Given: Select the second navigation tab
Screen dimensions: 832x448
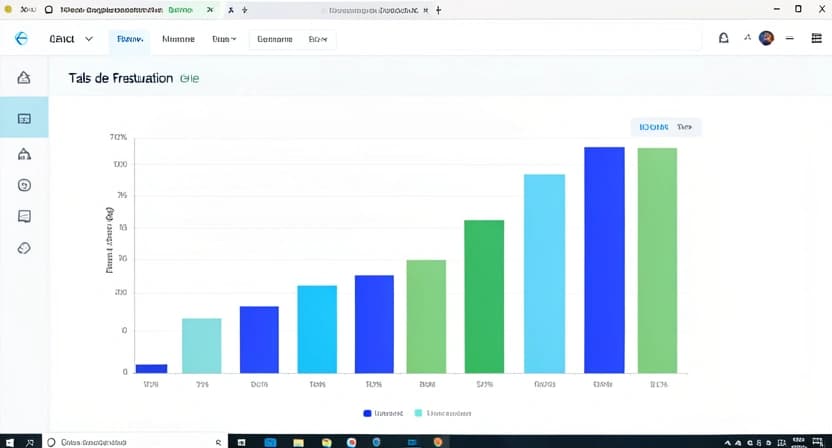Looking at the screenshot, I should coord(178,39).
